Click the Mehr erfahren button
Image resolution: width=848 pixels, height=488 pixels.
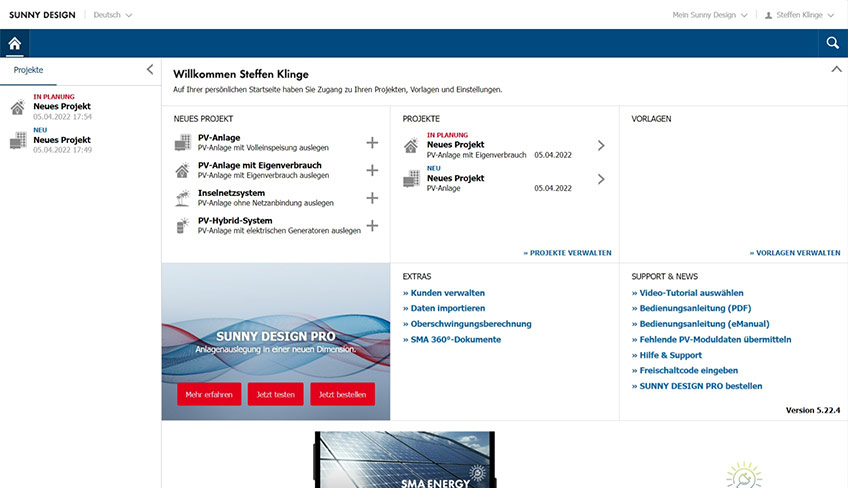(209, 394)
